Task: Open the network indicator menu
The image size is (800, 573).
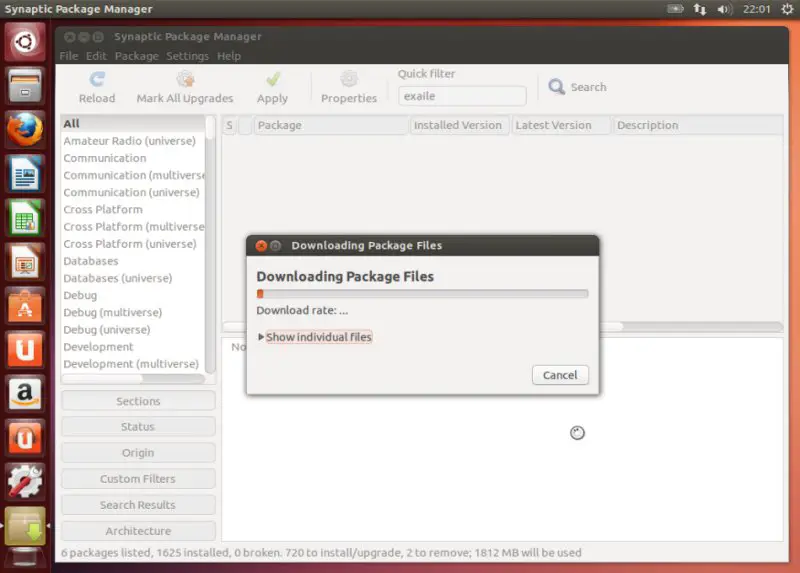Action: (x=699, y=9)
